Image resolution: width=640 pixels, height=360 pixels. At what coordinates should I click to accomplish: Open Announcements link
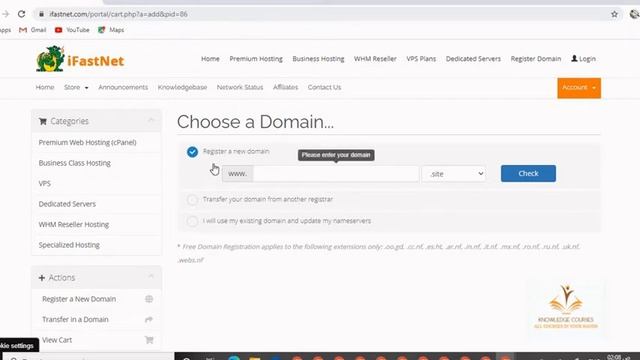click(123, 87)
